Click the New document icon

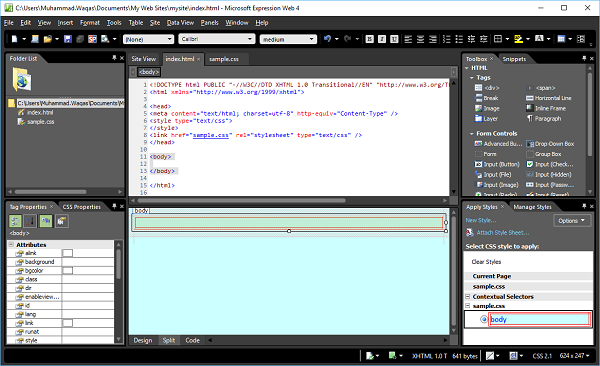click(15, 39)
